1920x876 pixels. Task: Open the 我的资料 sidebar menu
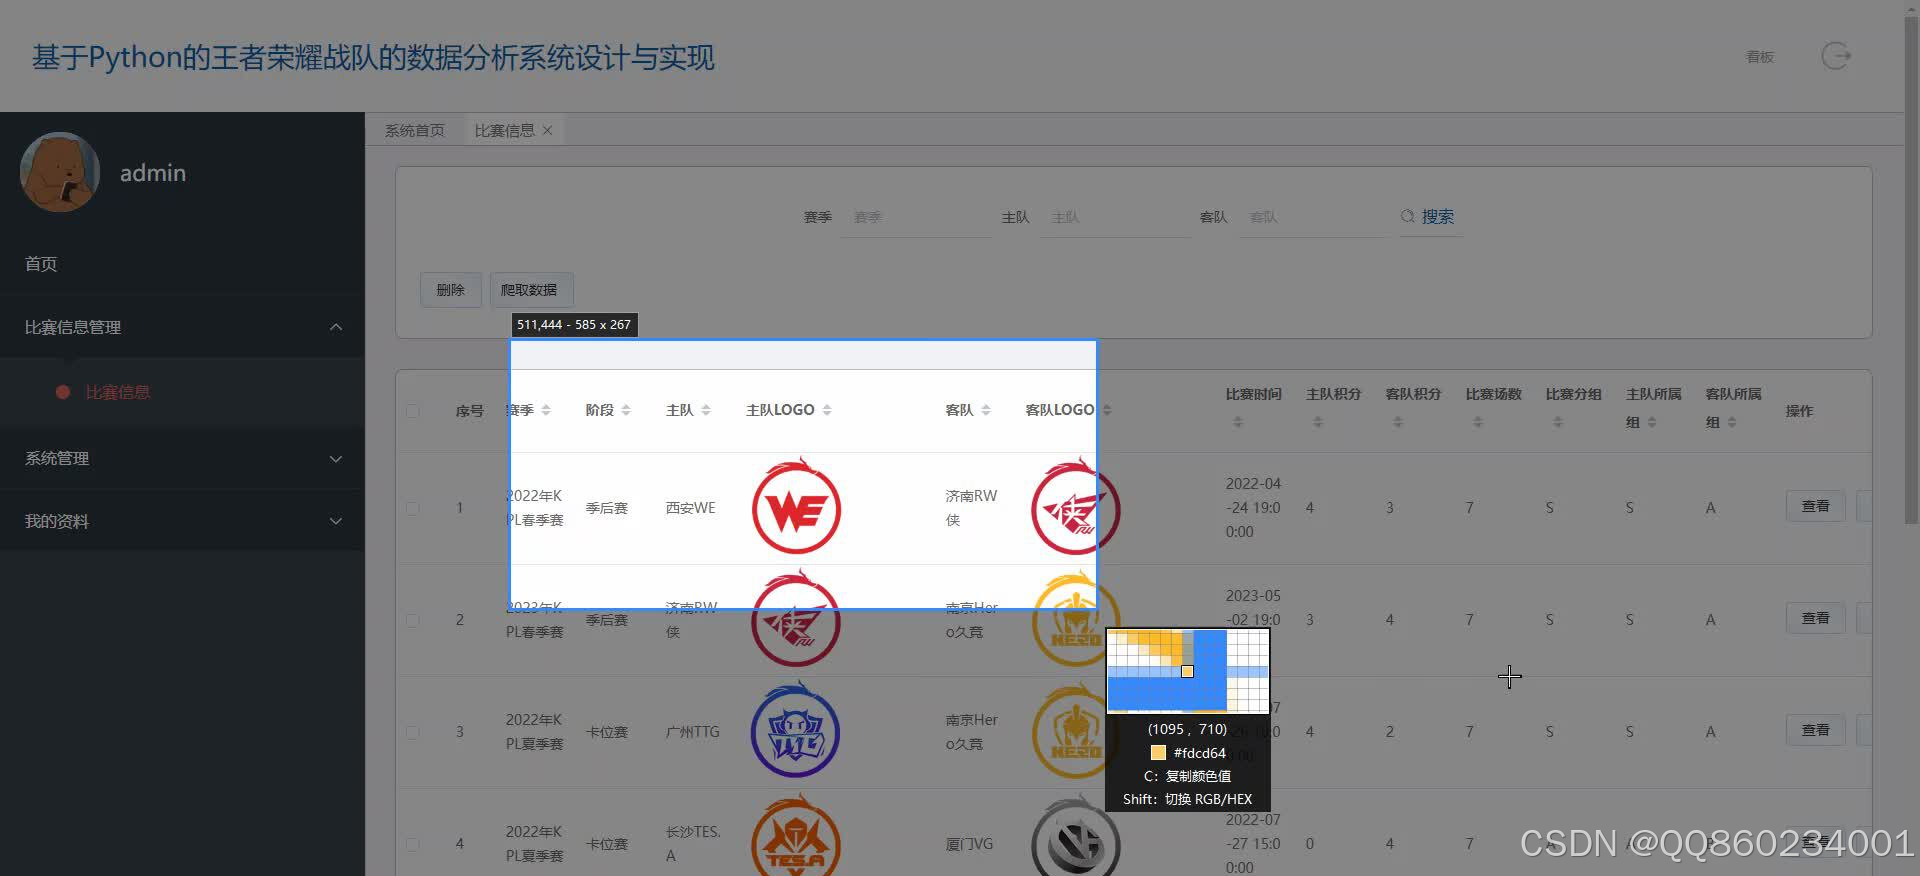click(x=182, y=521)
